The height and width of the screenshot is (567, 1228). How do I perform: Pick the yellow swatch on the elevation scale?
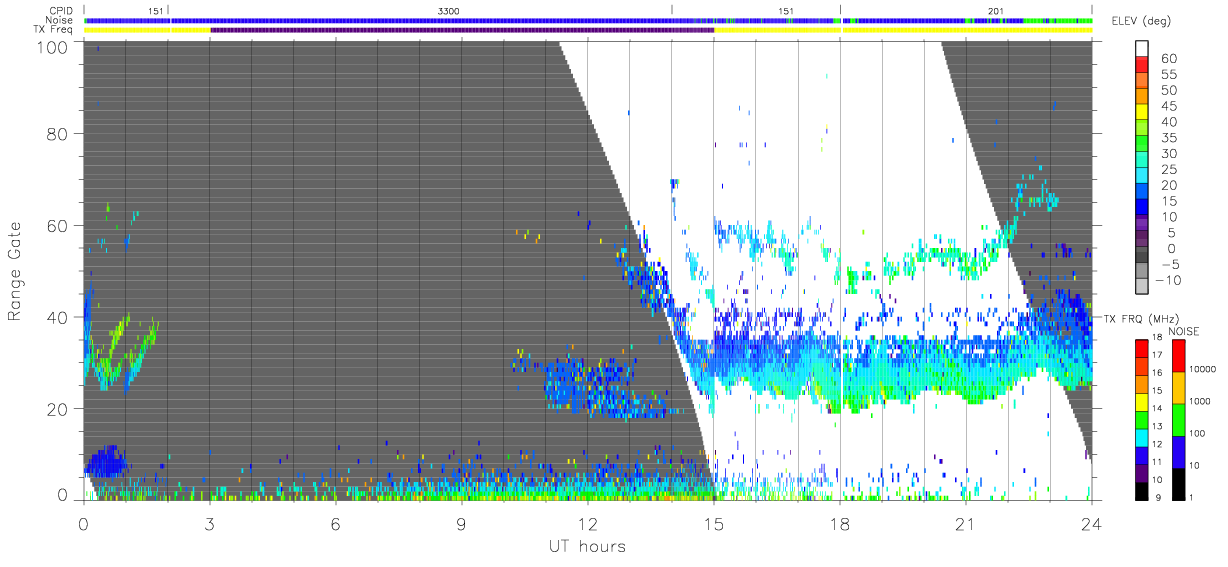click(x=1141, y=113)
